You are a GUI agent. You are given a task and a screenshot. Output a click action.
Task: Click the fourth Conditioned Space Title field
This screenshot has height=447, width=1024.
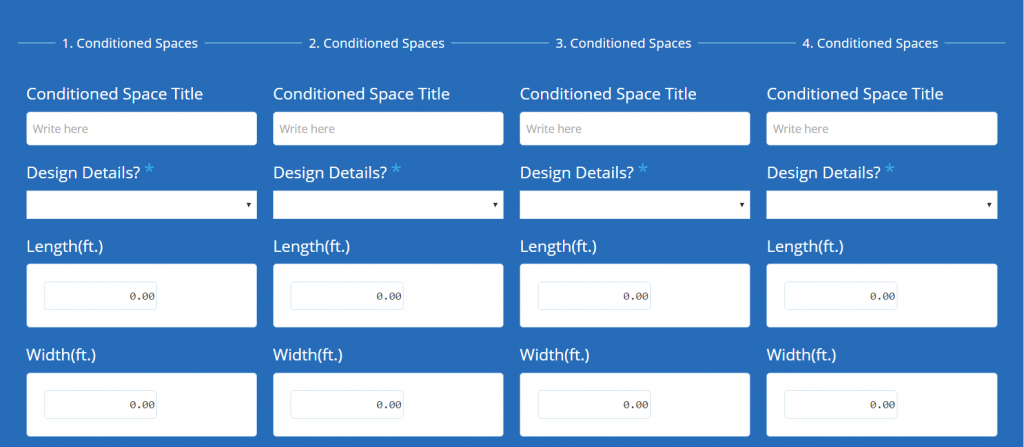coord(881,129)
